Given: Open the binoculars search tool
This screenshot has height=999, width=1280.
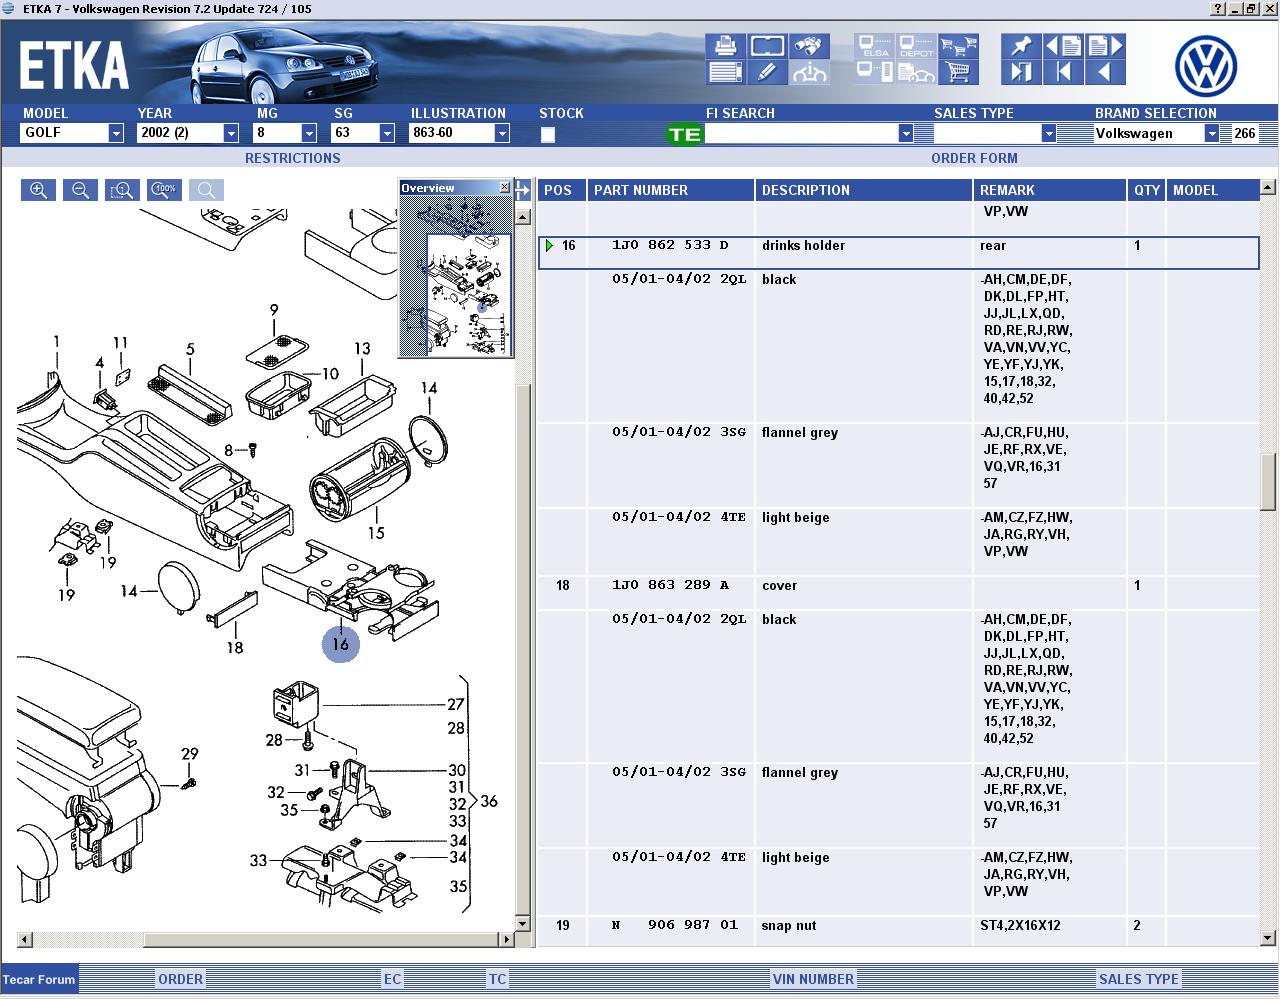Looking at the screenshot, I should pos(808,46).
